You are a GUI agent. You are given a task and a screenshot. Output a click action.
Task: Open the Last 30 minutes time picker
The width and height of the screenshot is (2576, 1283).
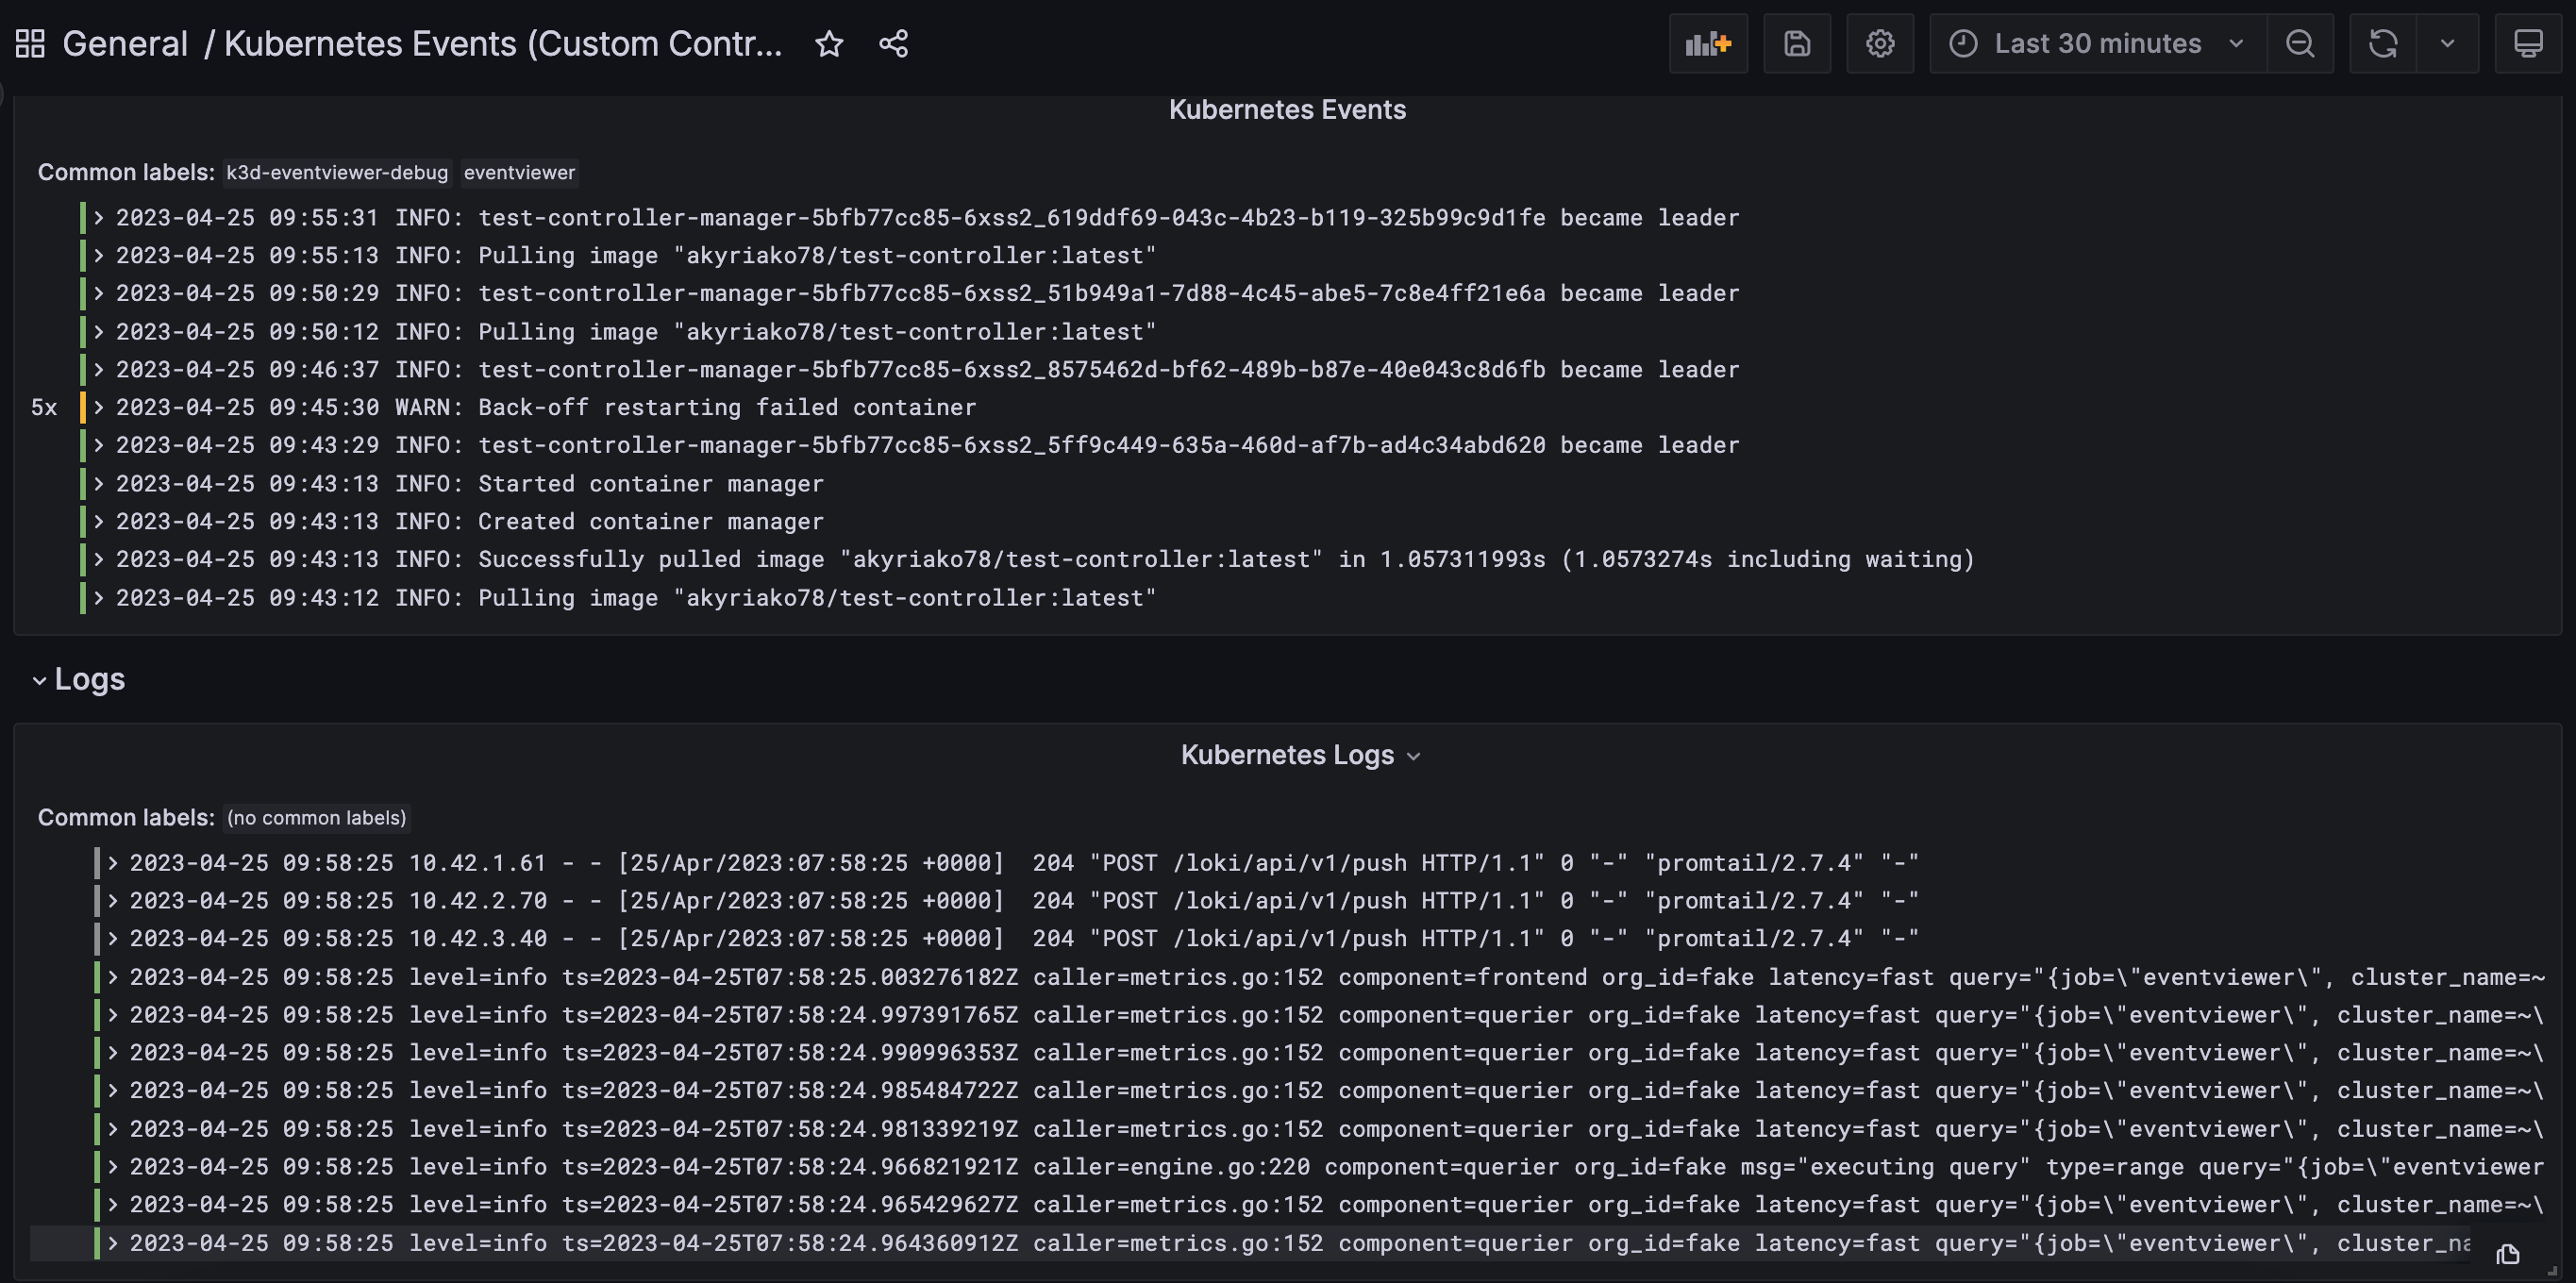click(2097, 44)
